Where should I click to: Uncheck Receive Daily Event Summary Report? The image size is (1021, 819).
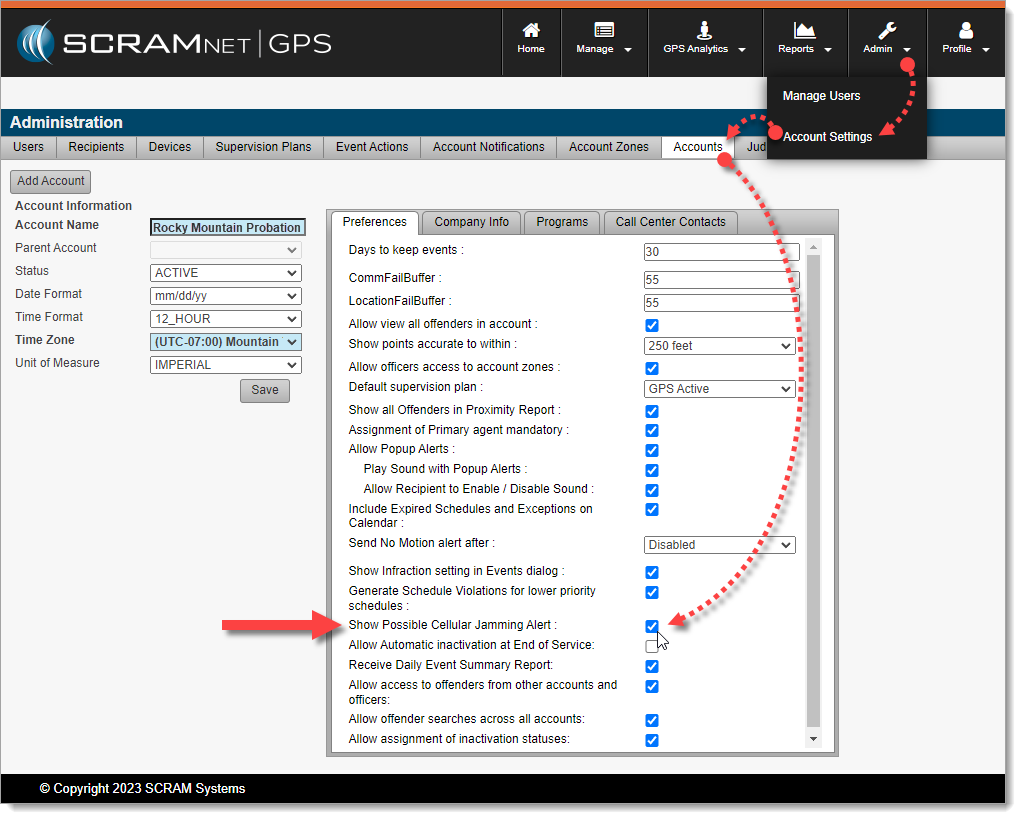click(652, 666)
